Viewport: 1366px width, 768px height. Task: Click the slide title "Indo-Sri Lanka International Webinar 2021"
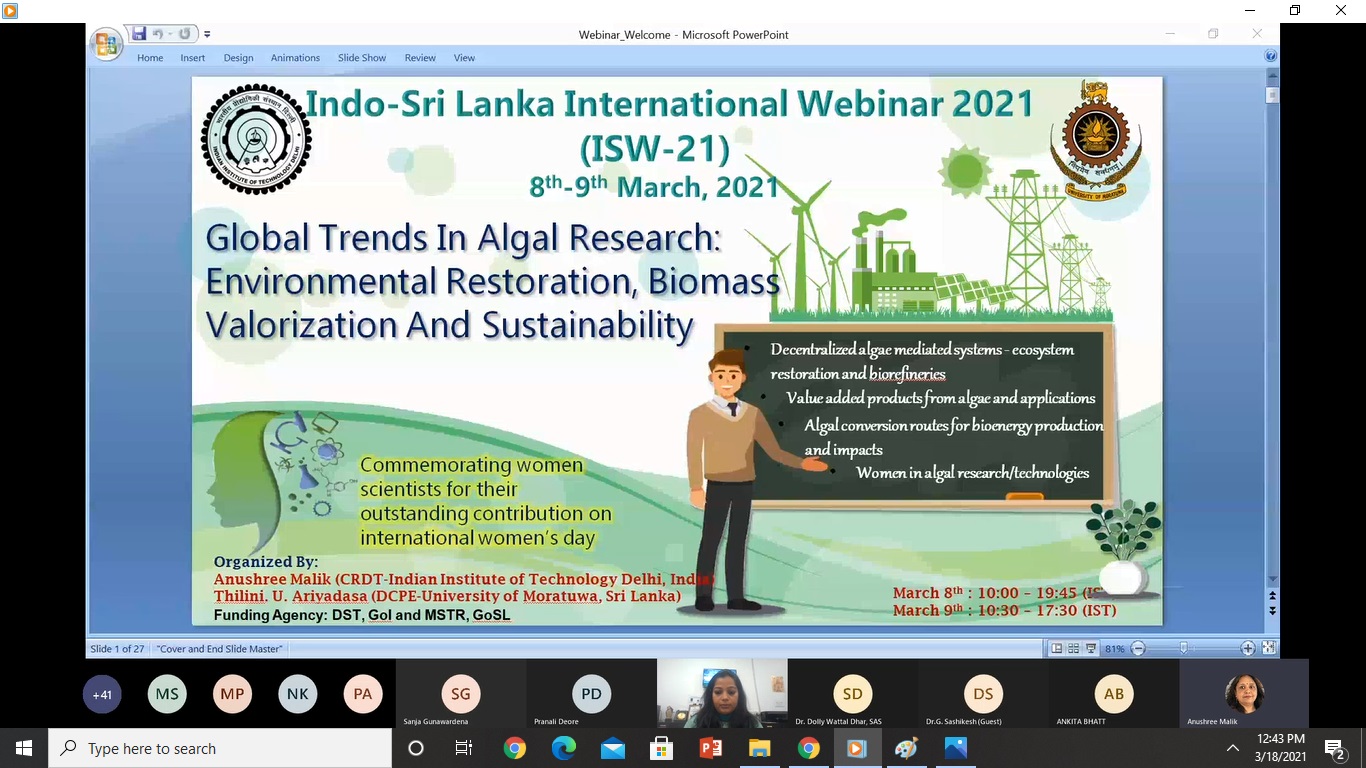point(669,103)
